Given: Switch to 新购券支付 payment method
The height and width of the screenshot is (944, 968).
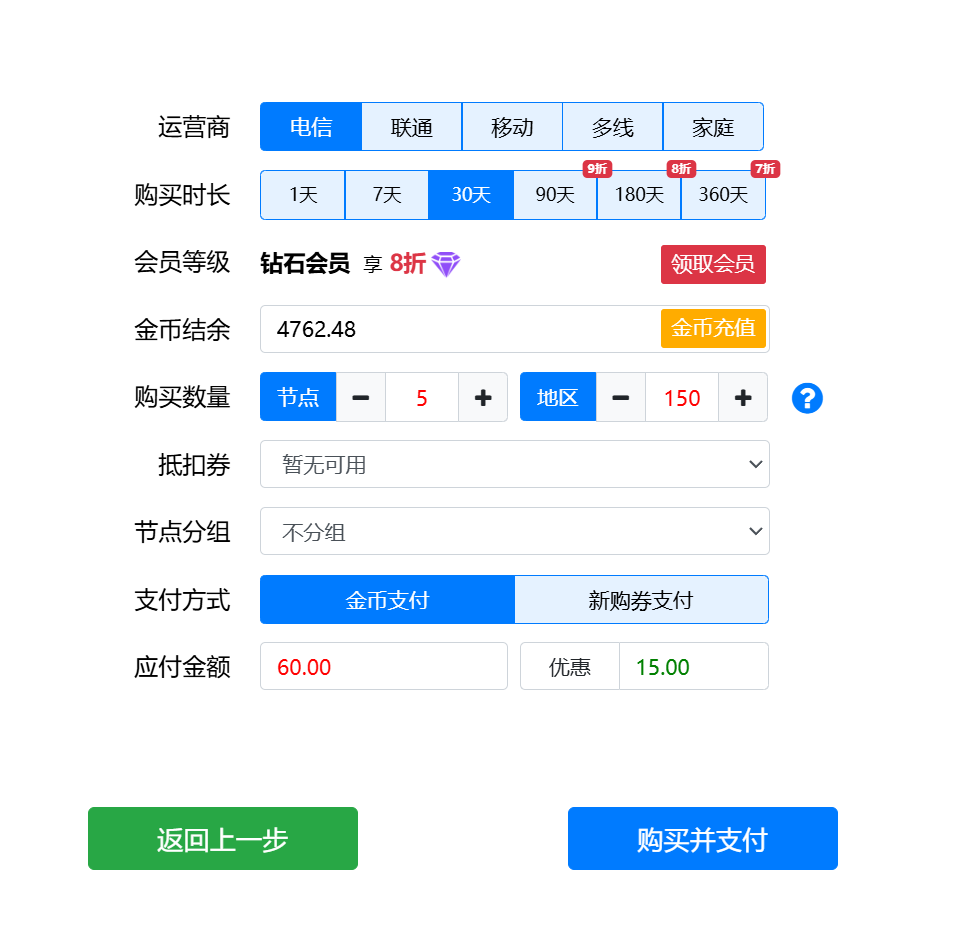Looking at the screenshot, I should 641,600.
